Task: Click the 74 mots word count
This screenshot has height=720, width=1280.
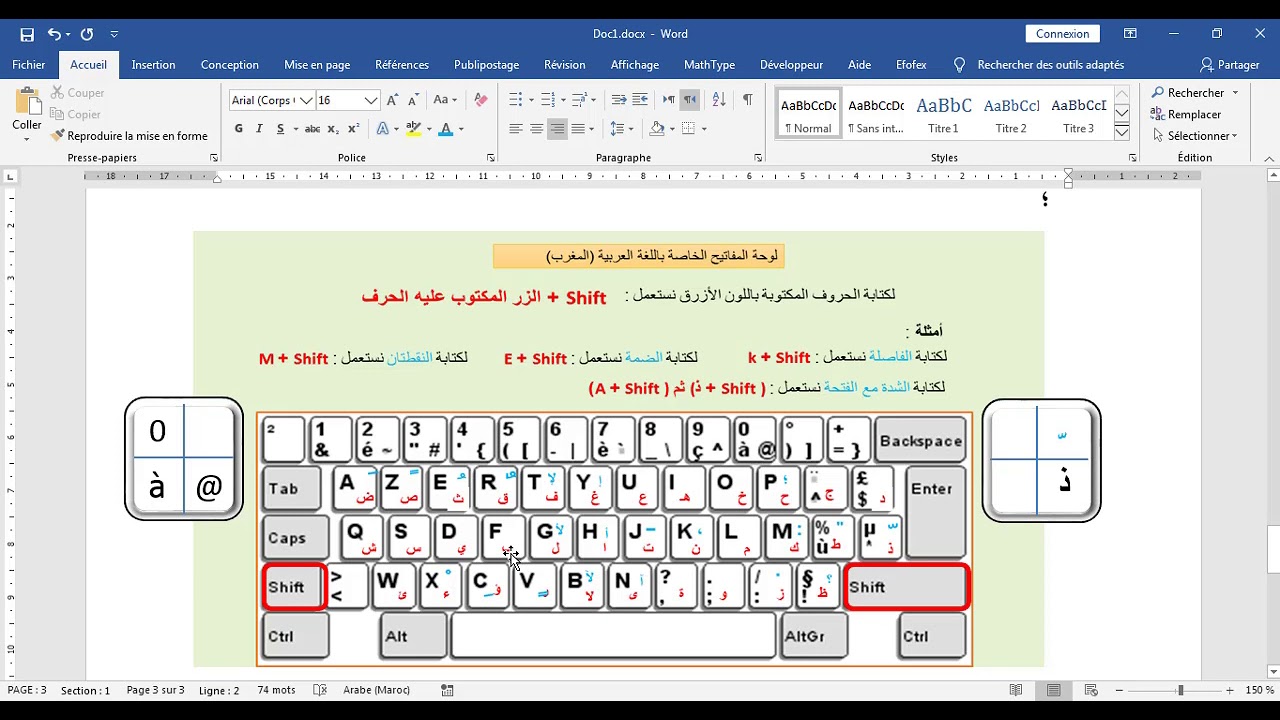Action: click(x=276, y=690)
